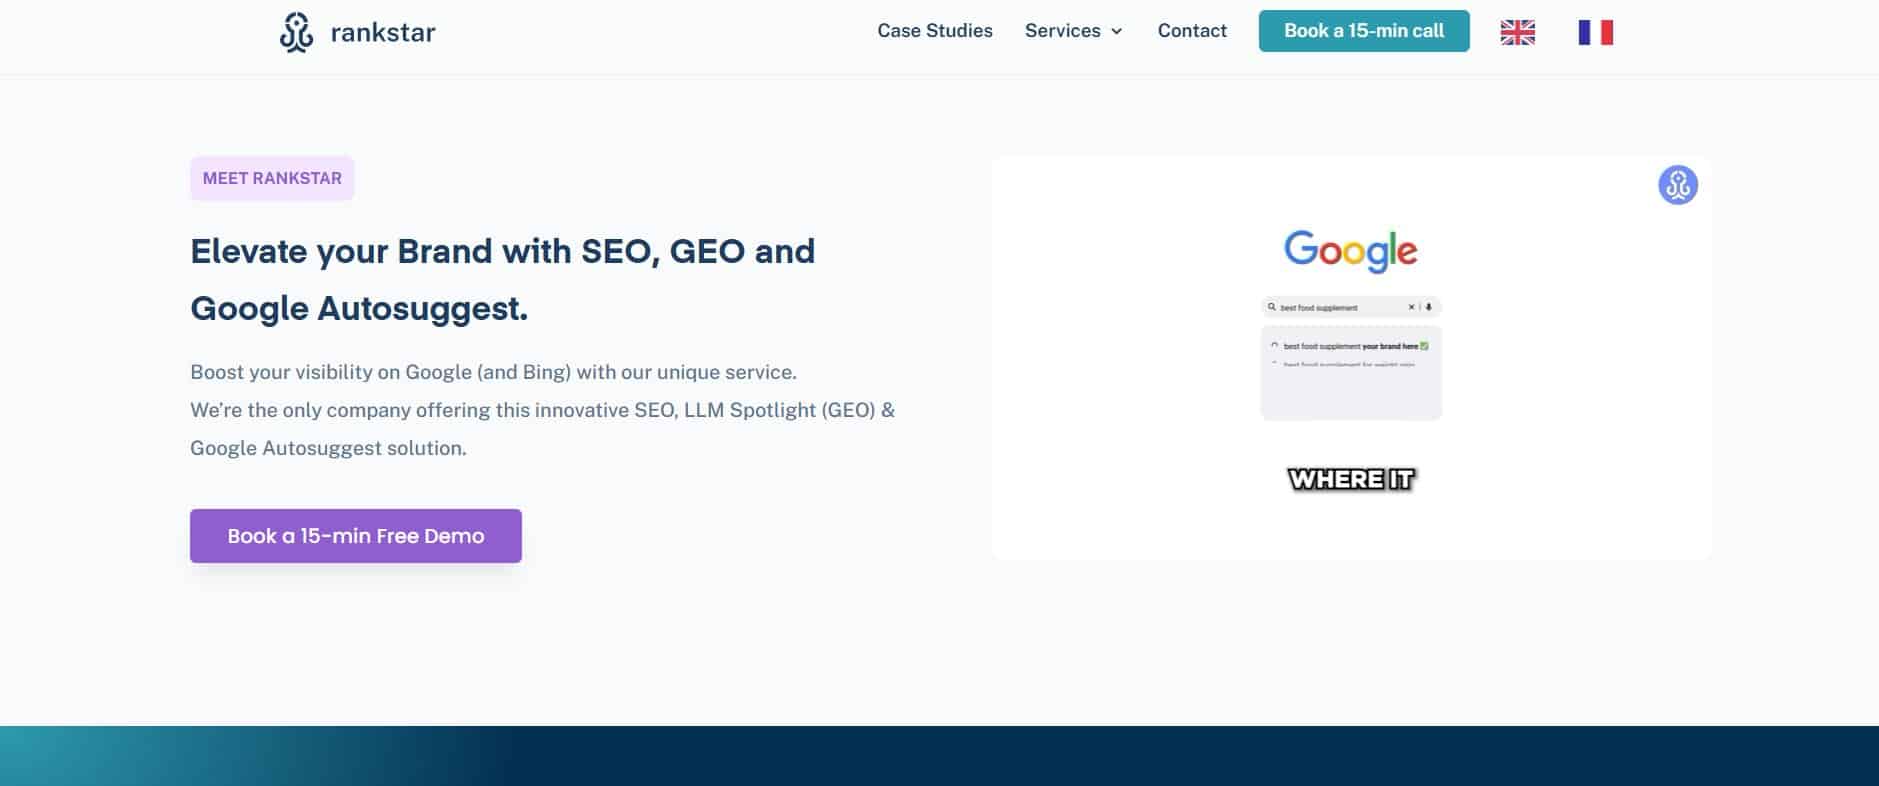1879x786 pixels.
Task: Click the round rankstar badge on the video
Action: pyautogui.click(x=1678, y=185)
